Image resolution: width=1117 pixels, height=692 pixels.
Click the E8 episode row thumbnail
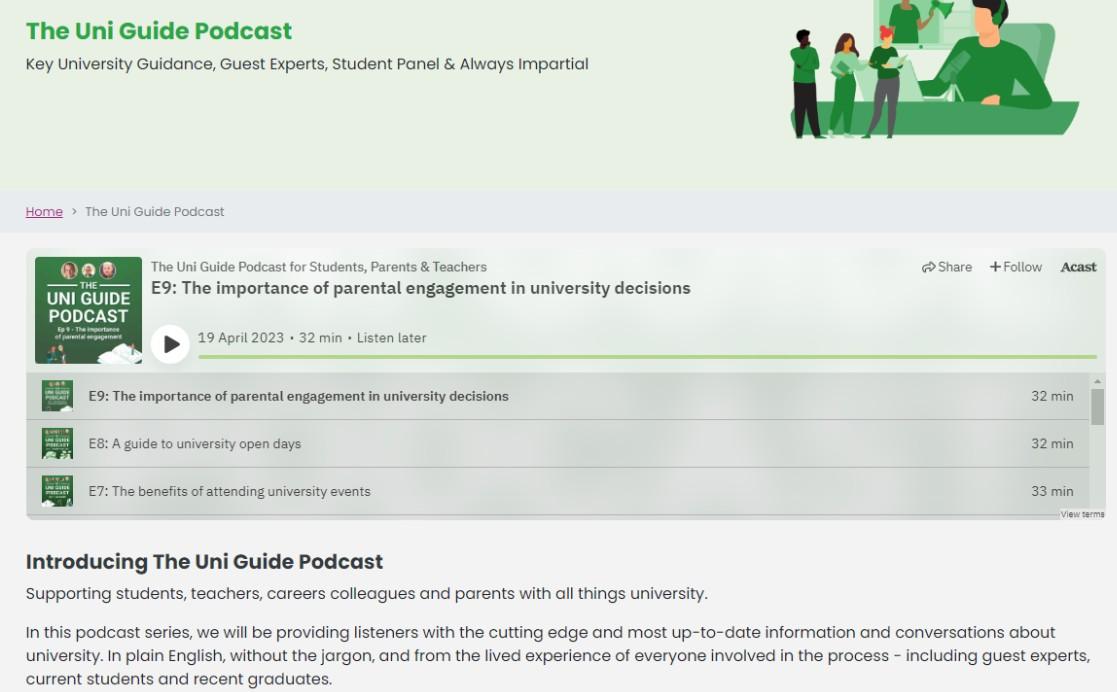click(57, 443)
